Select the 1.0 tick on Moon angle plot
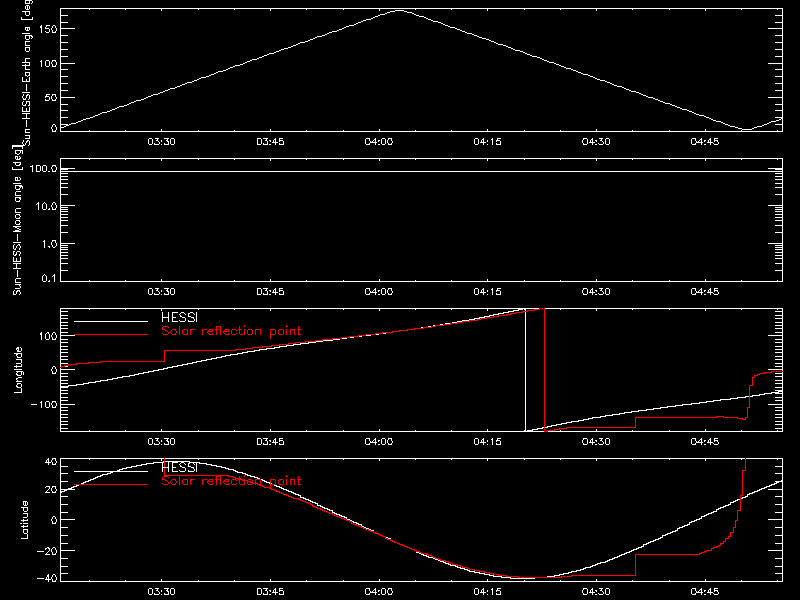 tap(49, 244)
